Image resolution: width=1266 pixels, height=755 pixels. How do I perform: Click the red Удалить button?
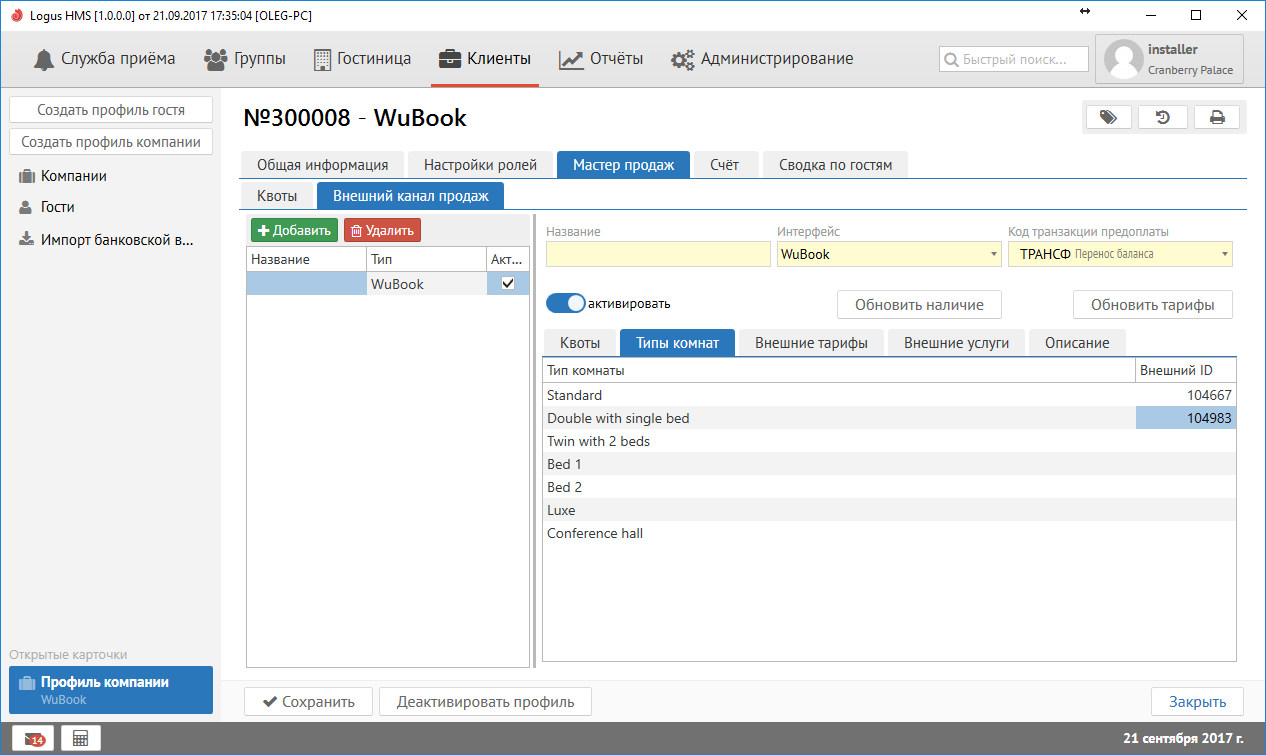(x=382, y=230)
